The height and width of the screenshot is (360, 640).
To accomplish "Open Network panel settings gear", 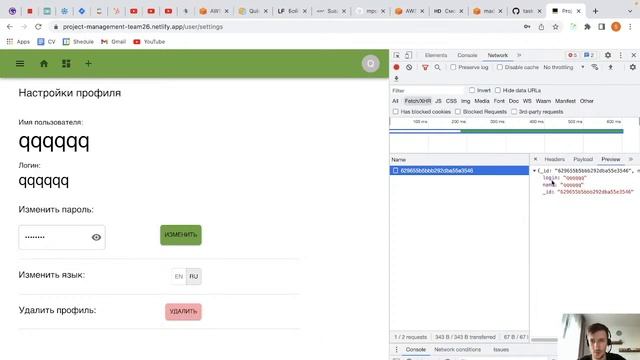I will coord(633,67).
